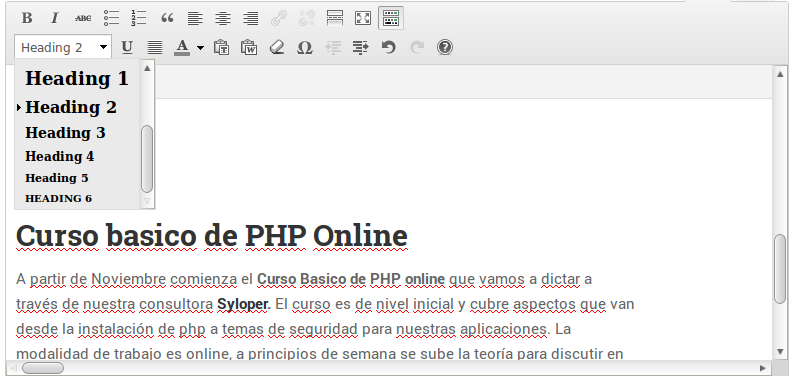
Task: Insert a bulleted list
Action: coord(111,18)
